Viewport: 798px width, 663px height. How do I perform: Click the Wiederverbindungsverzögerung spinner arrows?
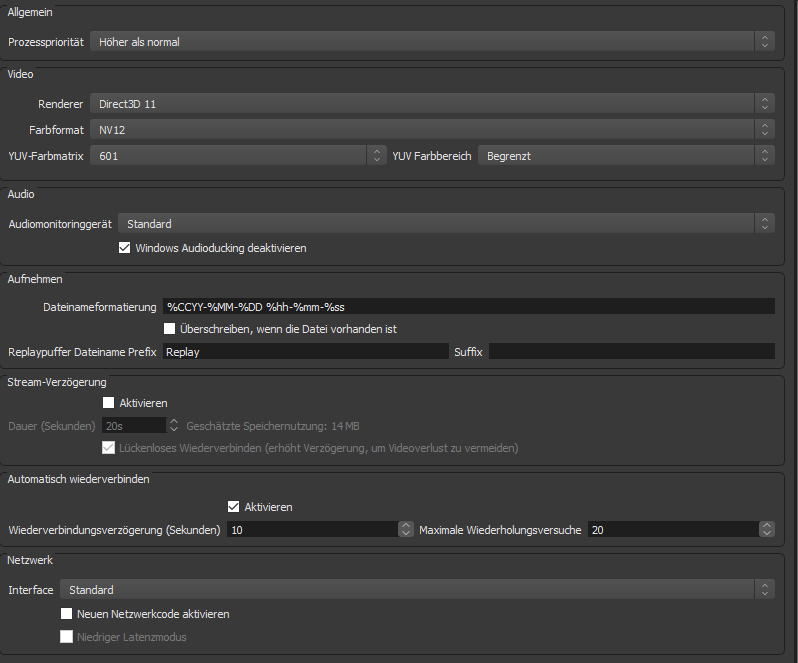click(406, 530)
